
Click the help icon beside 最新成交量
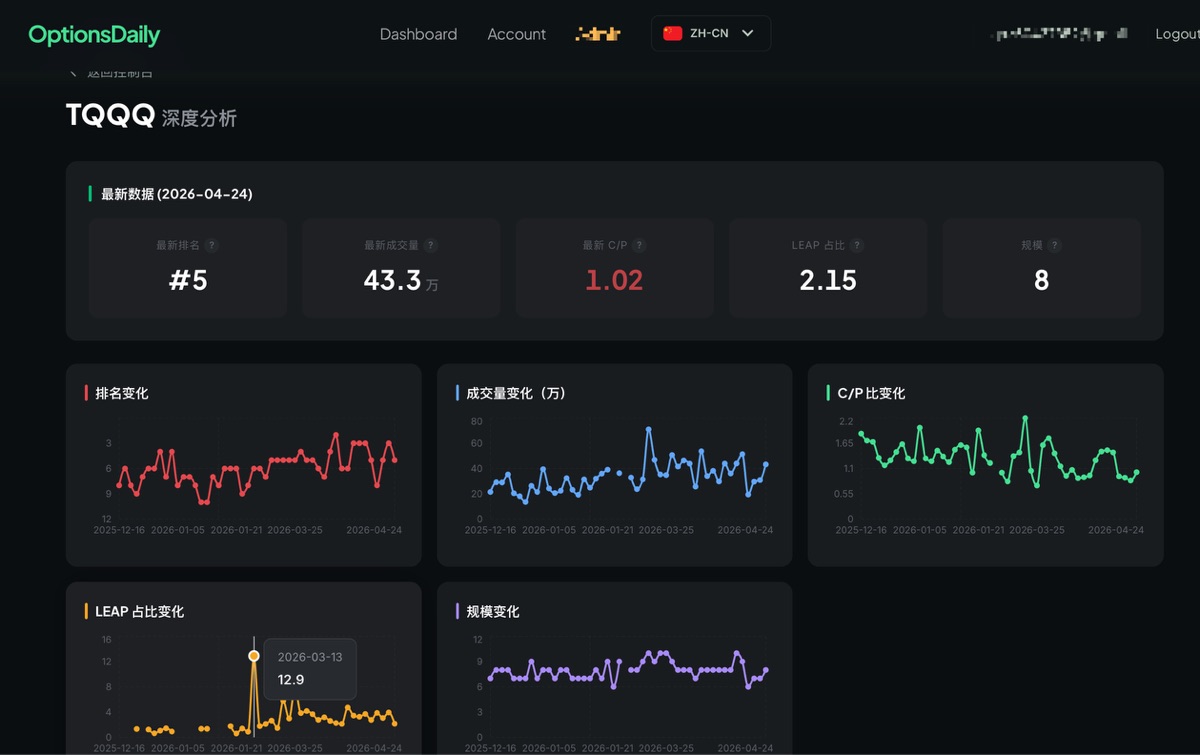coord(430,245)
